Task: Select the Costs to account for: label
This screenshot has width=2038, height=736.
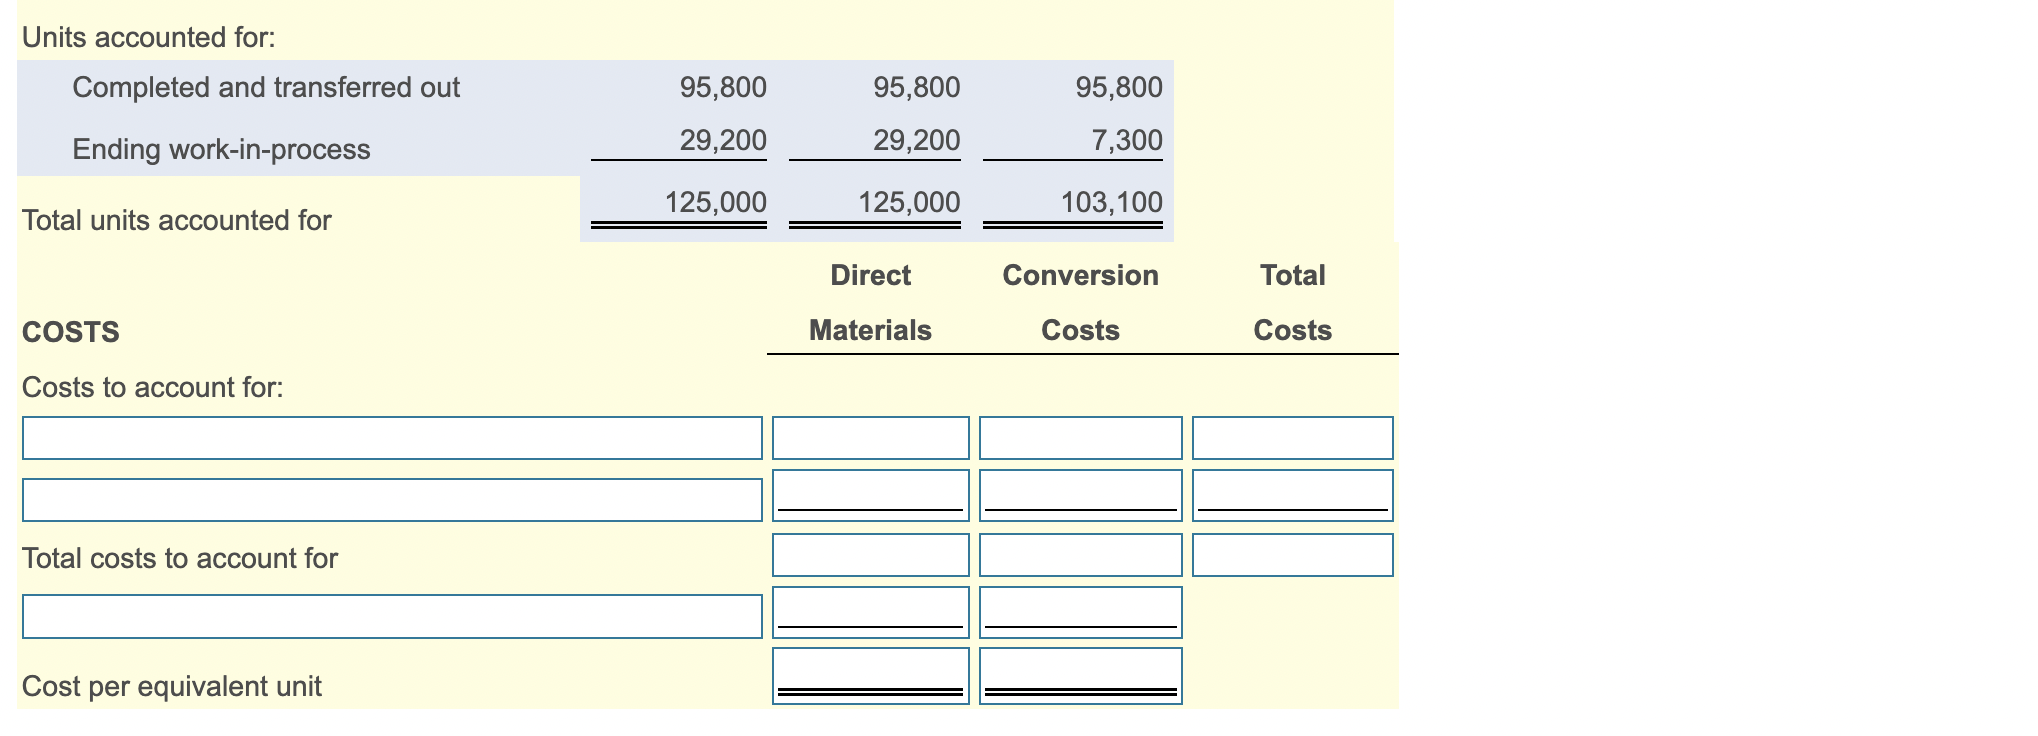Action: coord(152,387)
